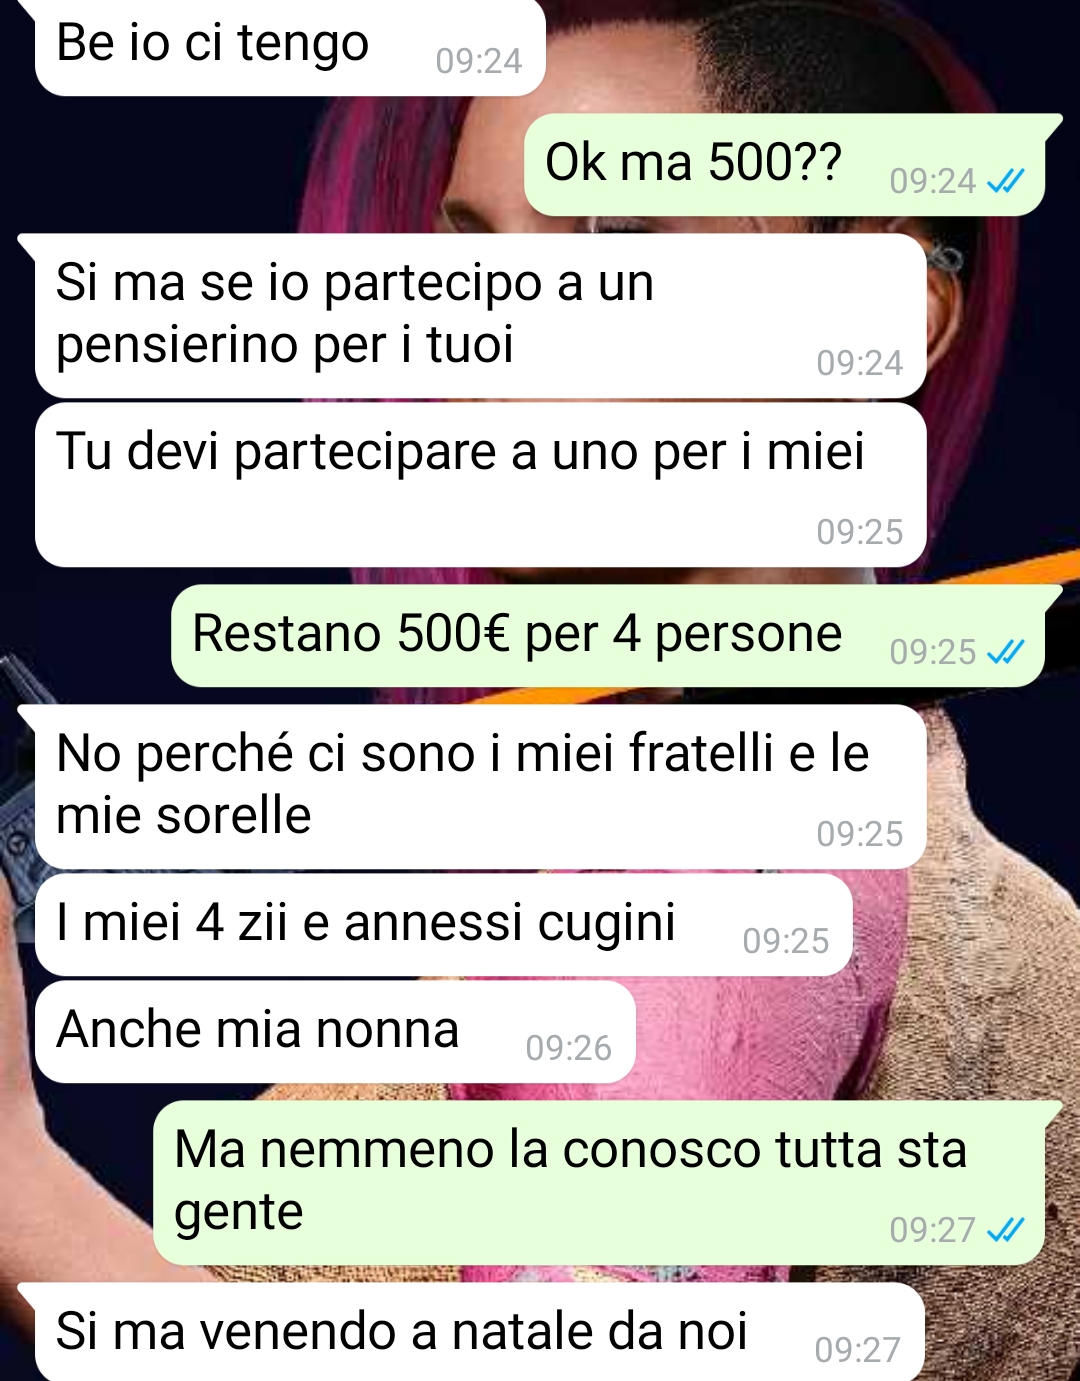This screenshot has height=1381, width=1080.
Task: Select the 'Restano 500€ per 4 persone' message
Action: 608,636
